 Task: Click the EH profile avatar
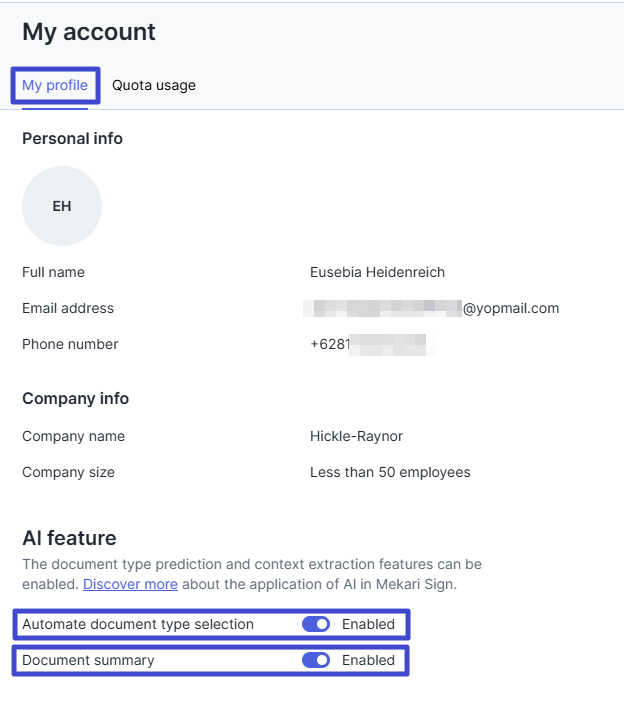[62, 206]
